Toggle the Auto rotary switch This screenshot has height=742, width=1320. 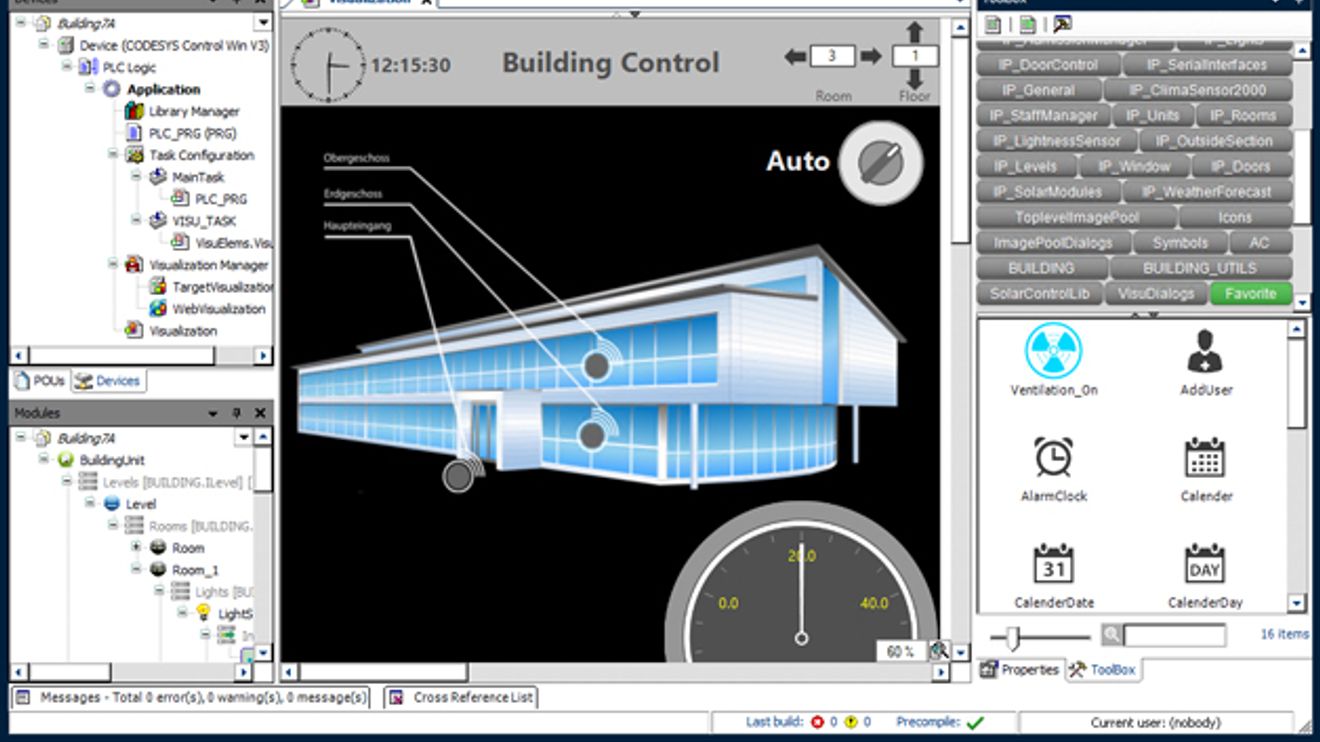click(880, 162)
